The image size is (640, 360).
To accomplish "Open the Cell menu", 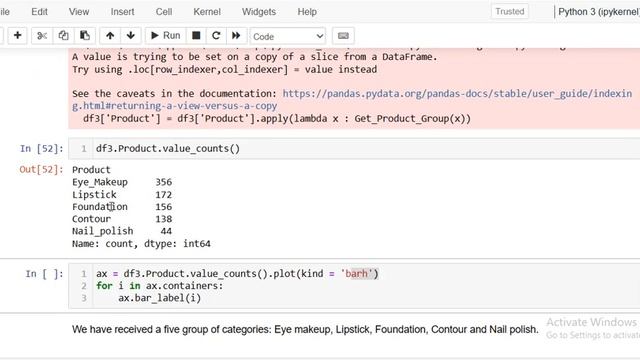I will point(164,12).
